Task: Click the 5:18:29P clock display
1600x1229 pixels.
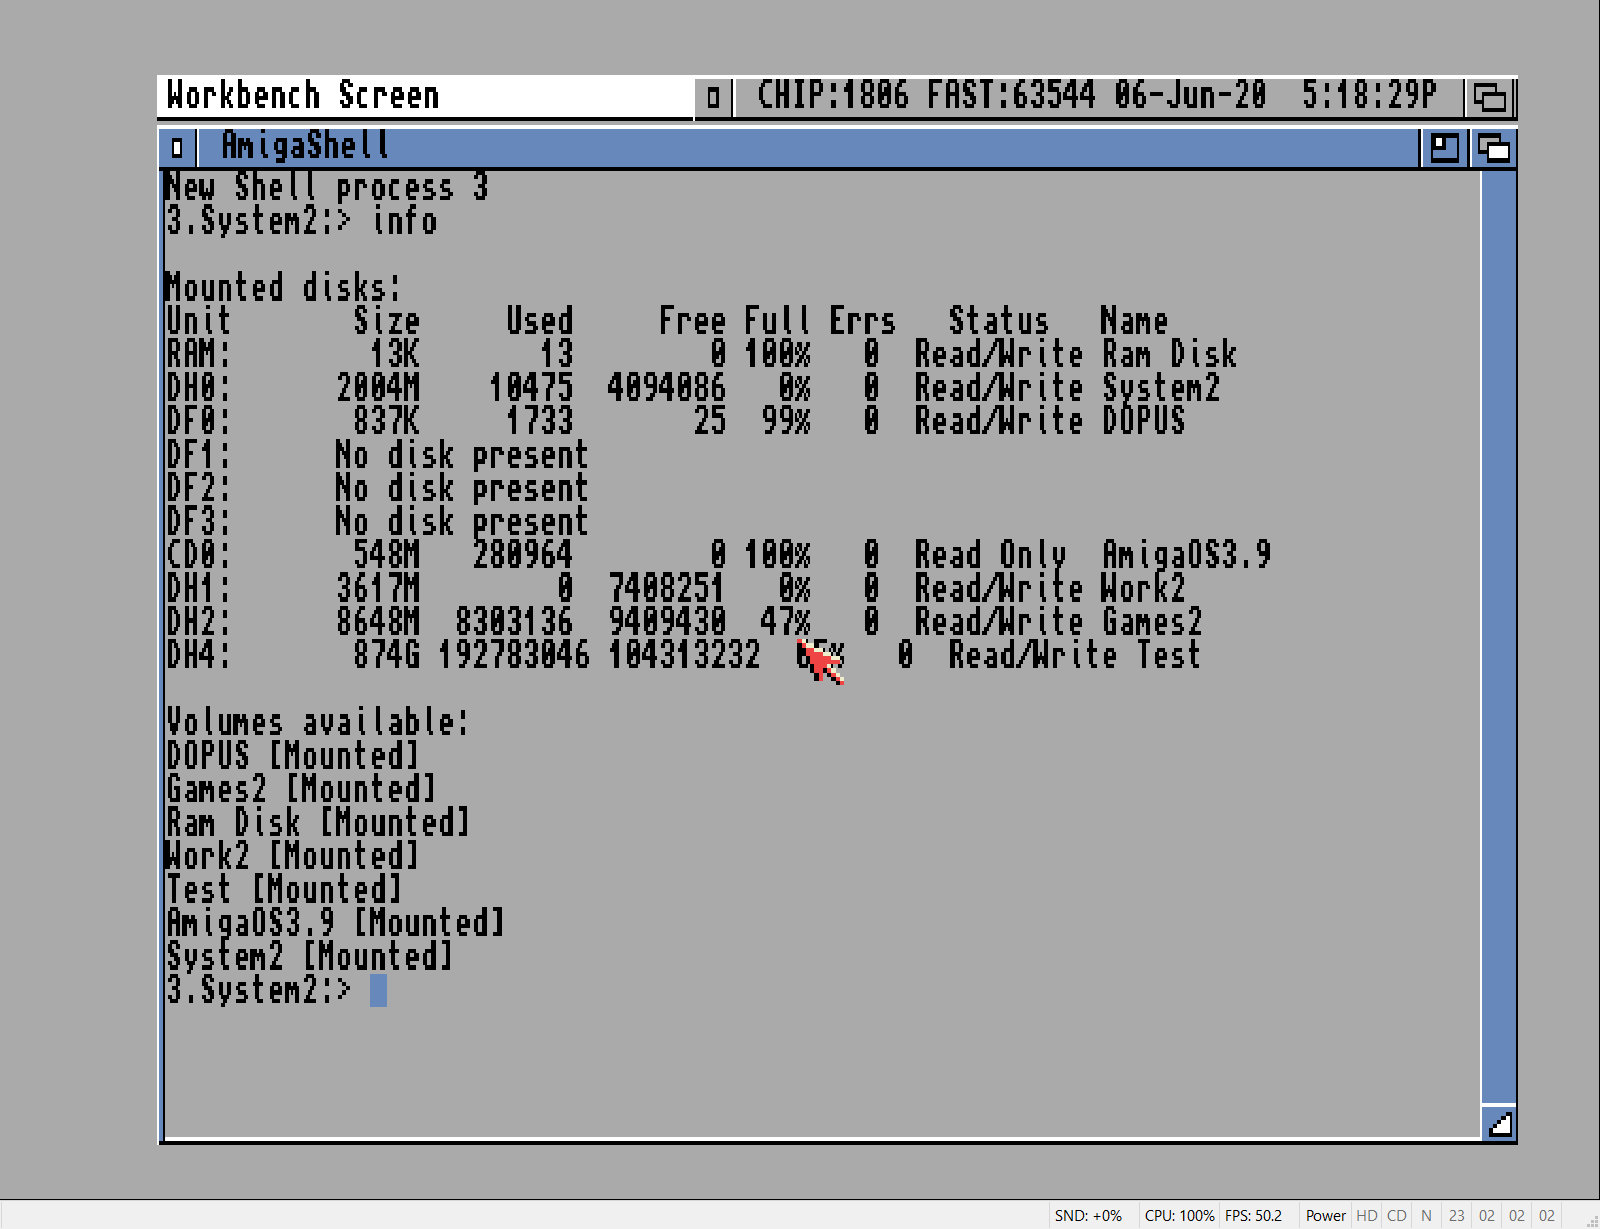Action: [x=1369, y=95]
